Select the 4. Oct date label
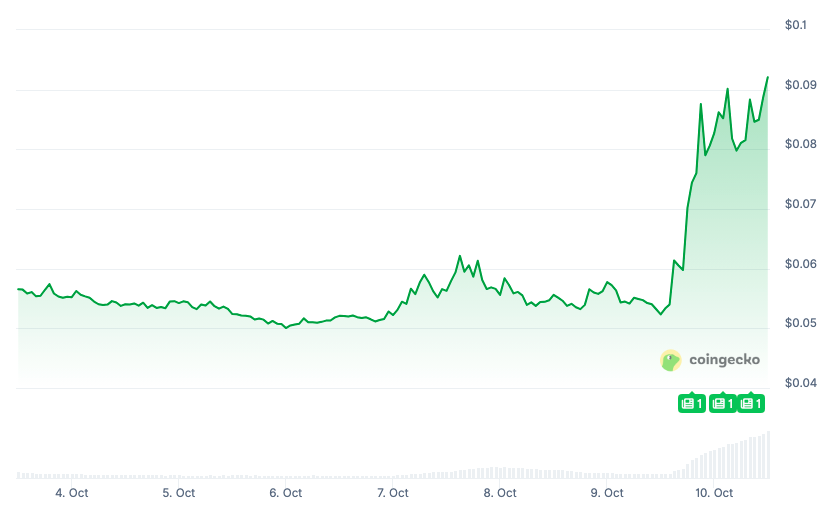This screenshot has height=517, width=828. pyautogui.click(x=72, y=493)
